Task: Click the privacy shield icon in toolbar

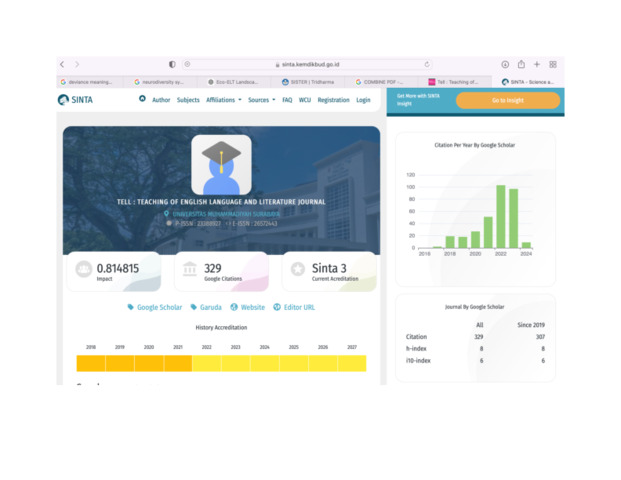Action: [172, 64]
